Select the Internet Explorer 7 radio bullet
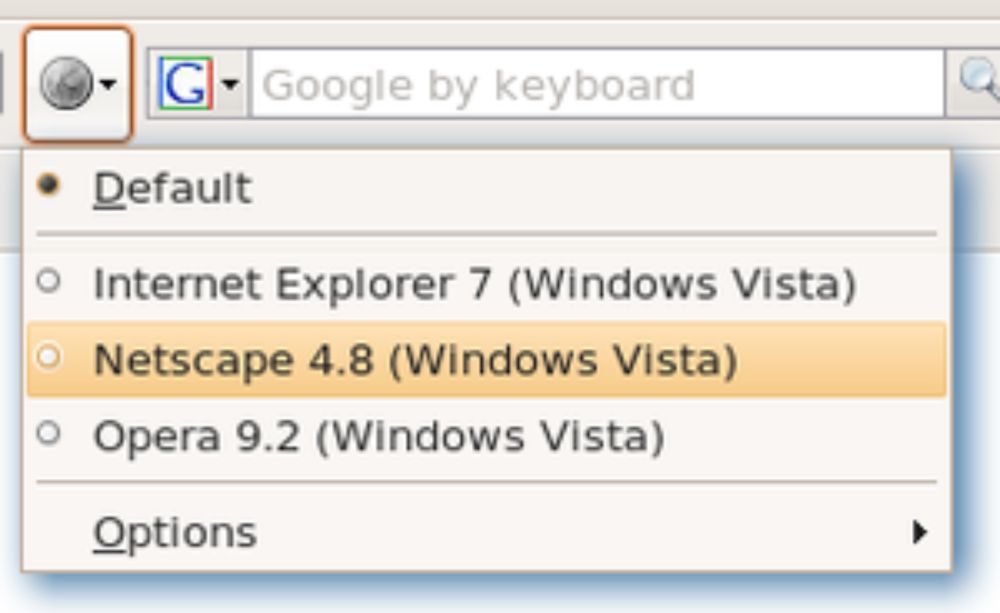 (x=47, y=282)
